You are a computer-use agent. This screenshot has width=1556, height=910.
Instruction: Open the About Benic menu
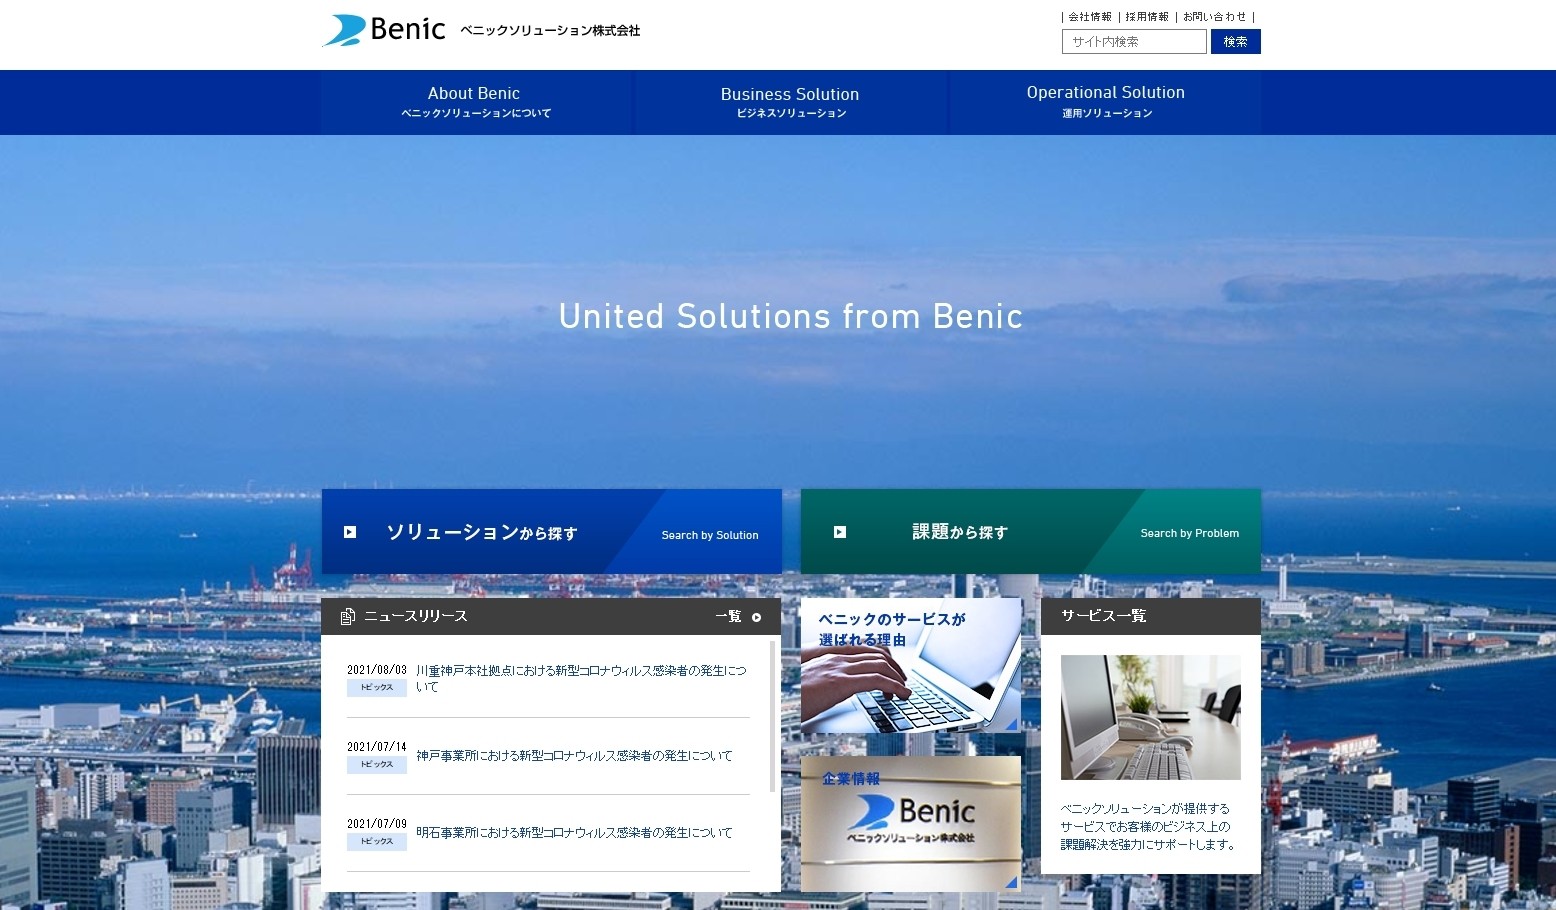point(475,102)
